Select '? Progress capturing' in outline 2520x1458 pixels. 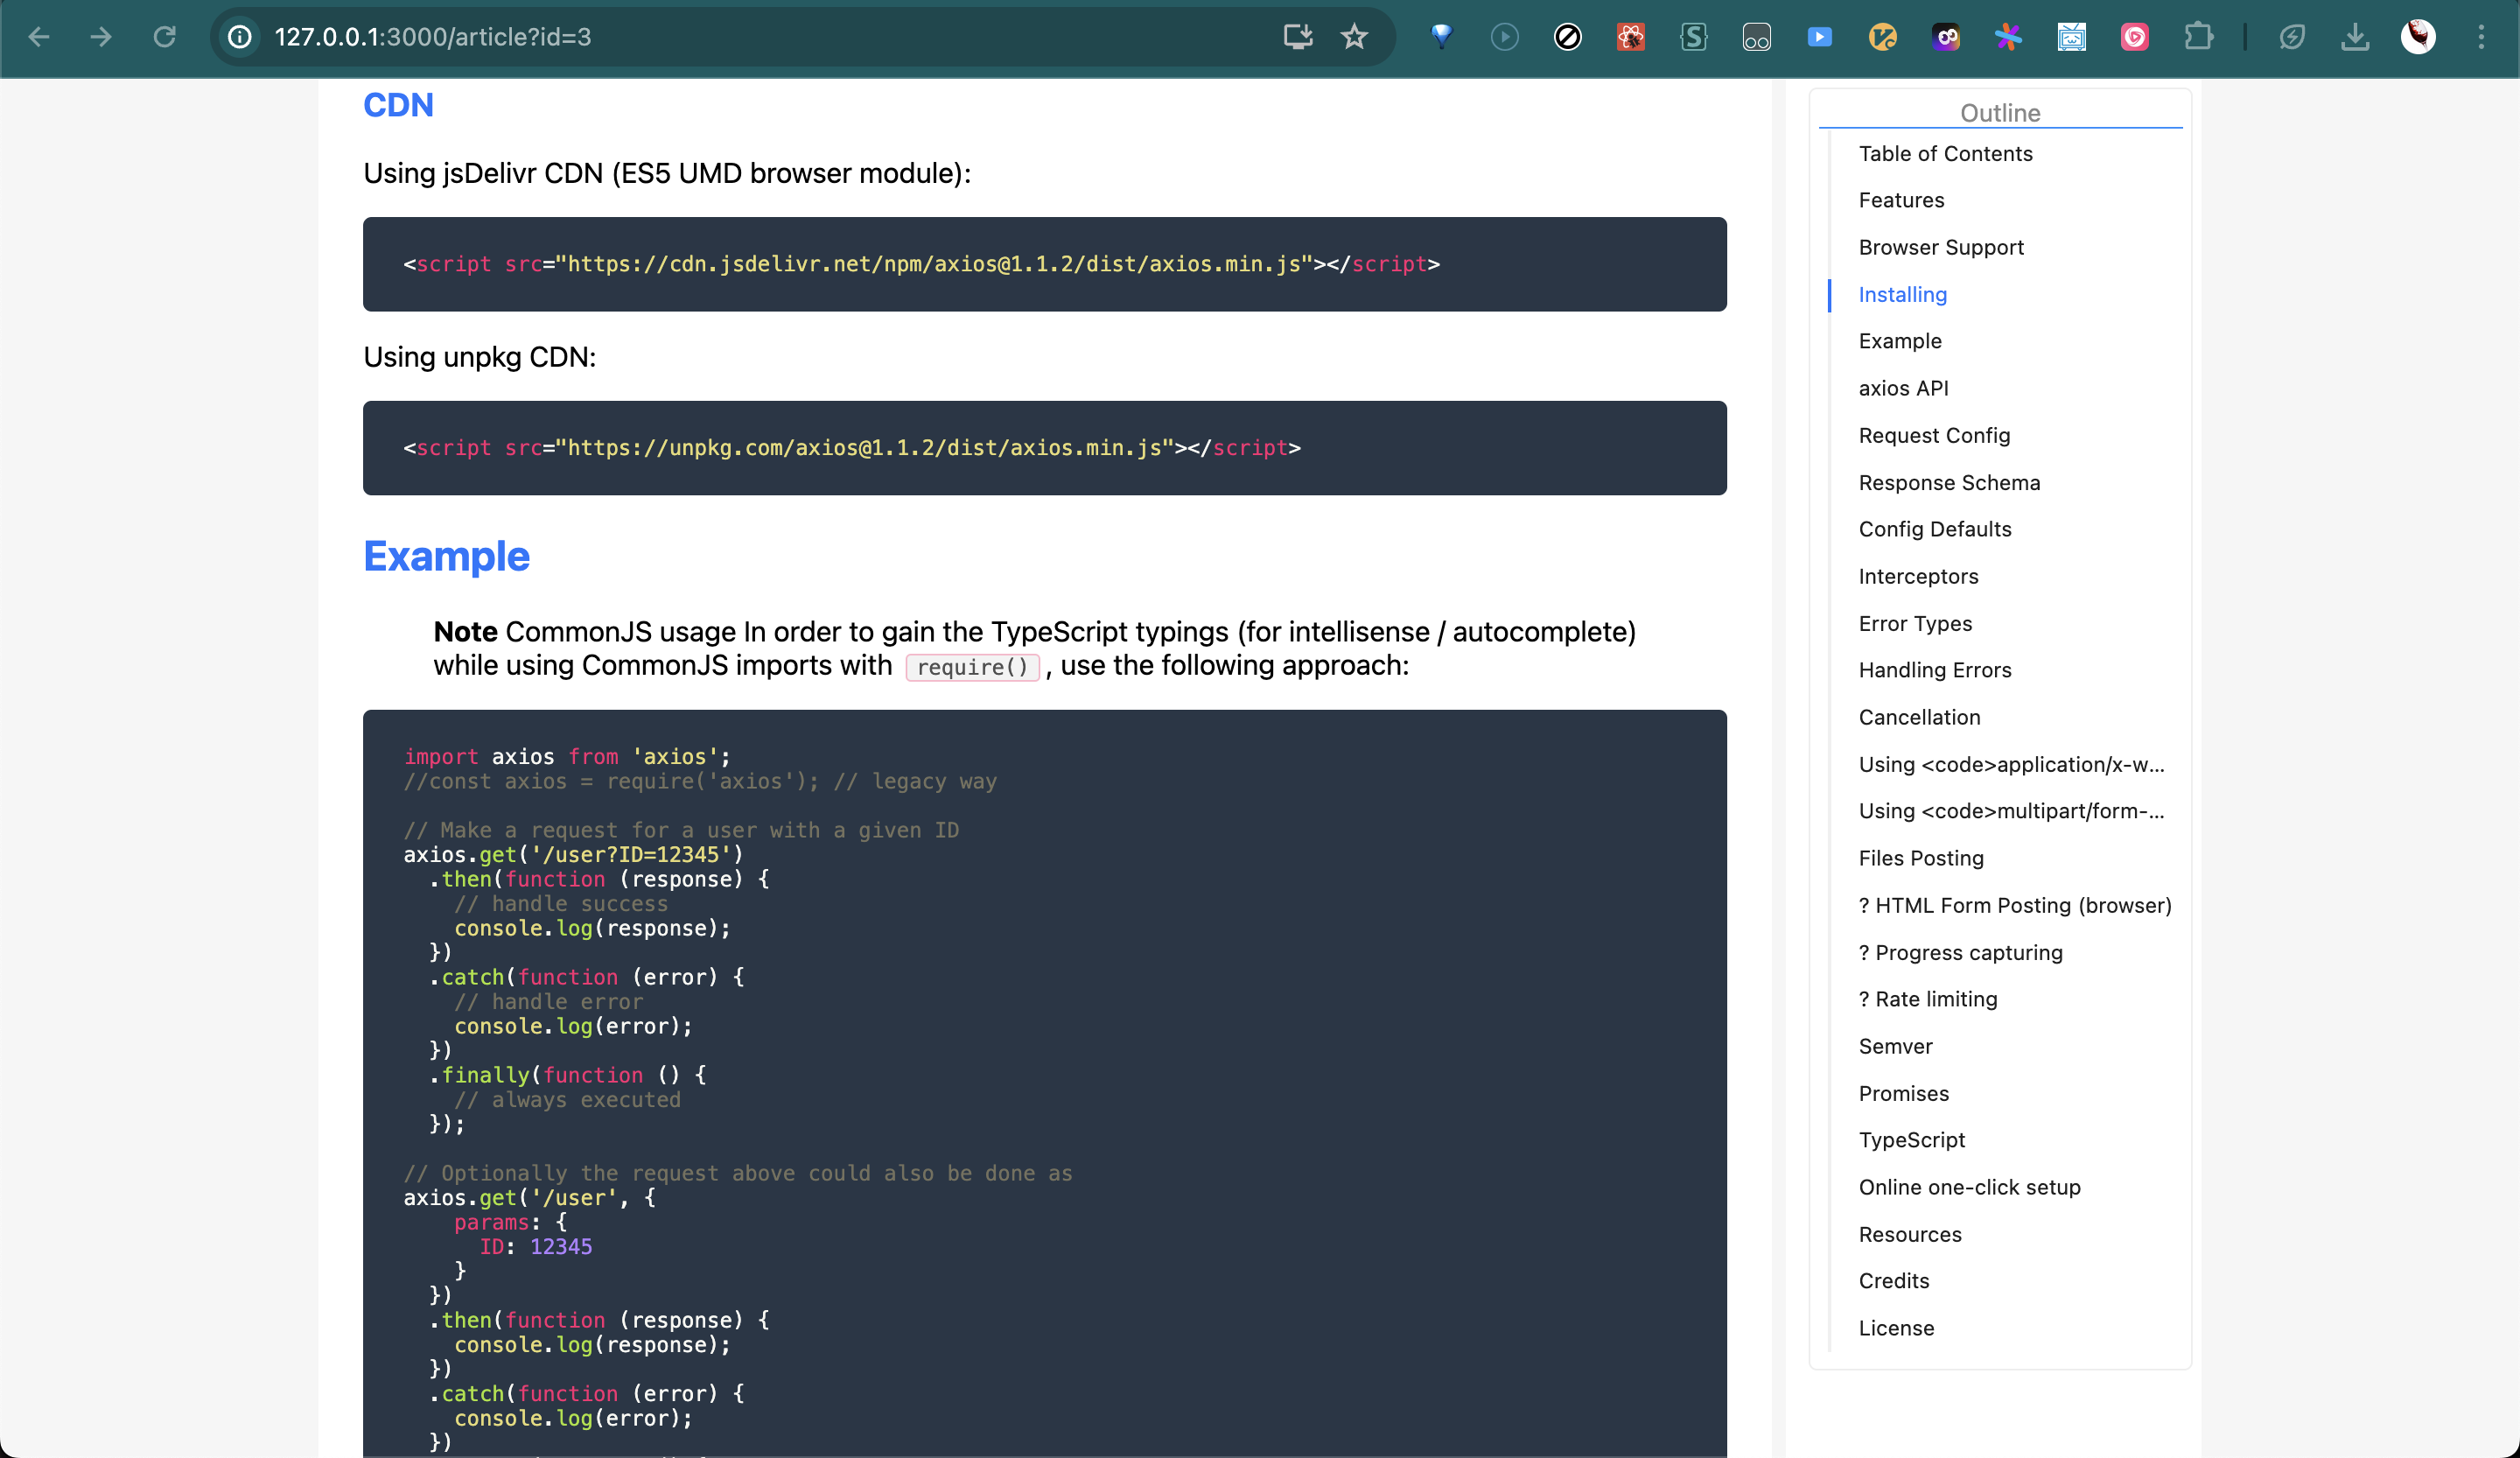[1960, 953]
